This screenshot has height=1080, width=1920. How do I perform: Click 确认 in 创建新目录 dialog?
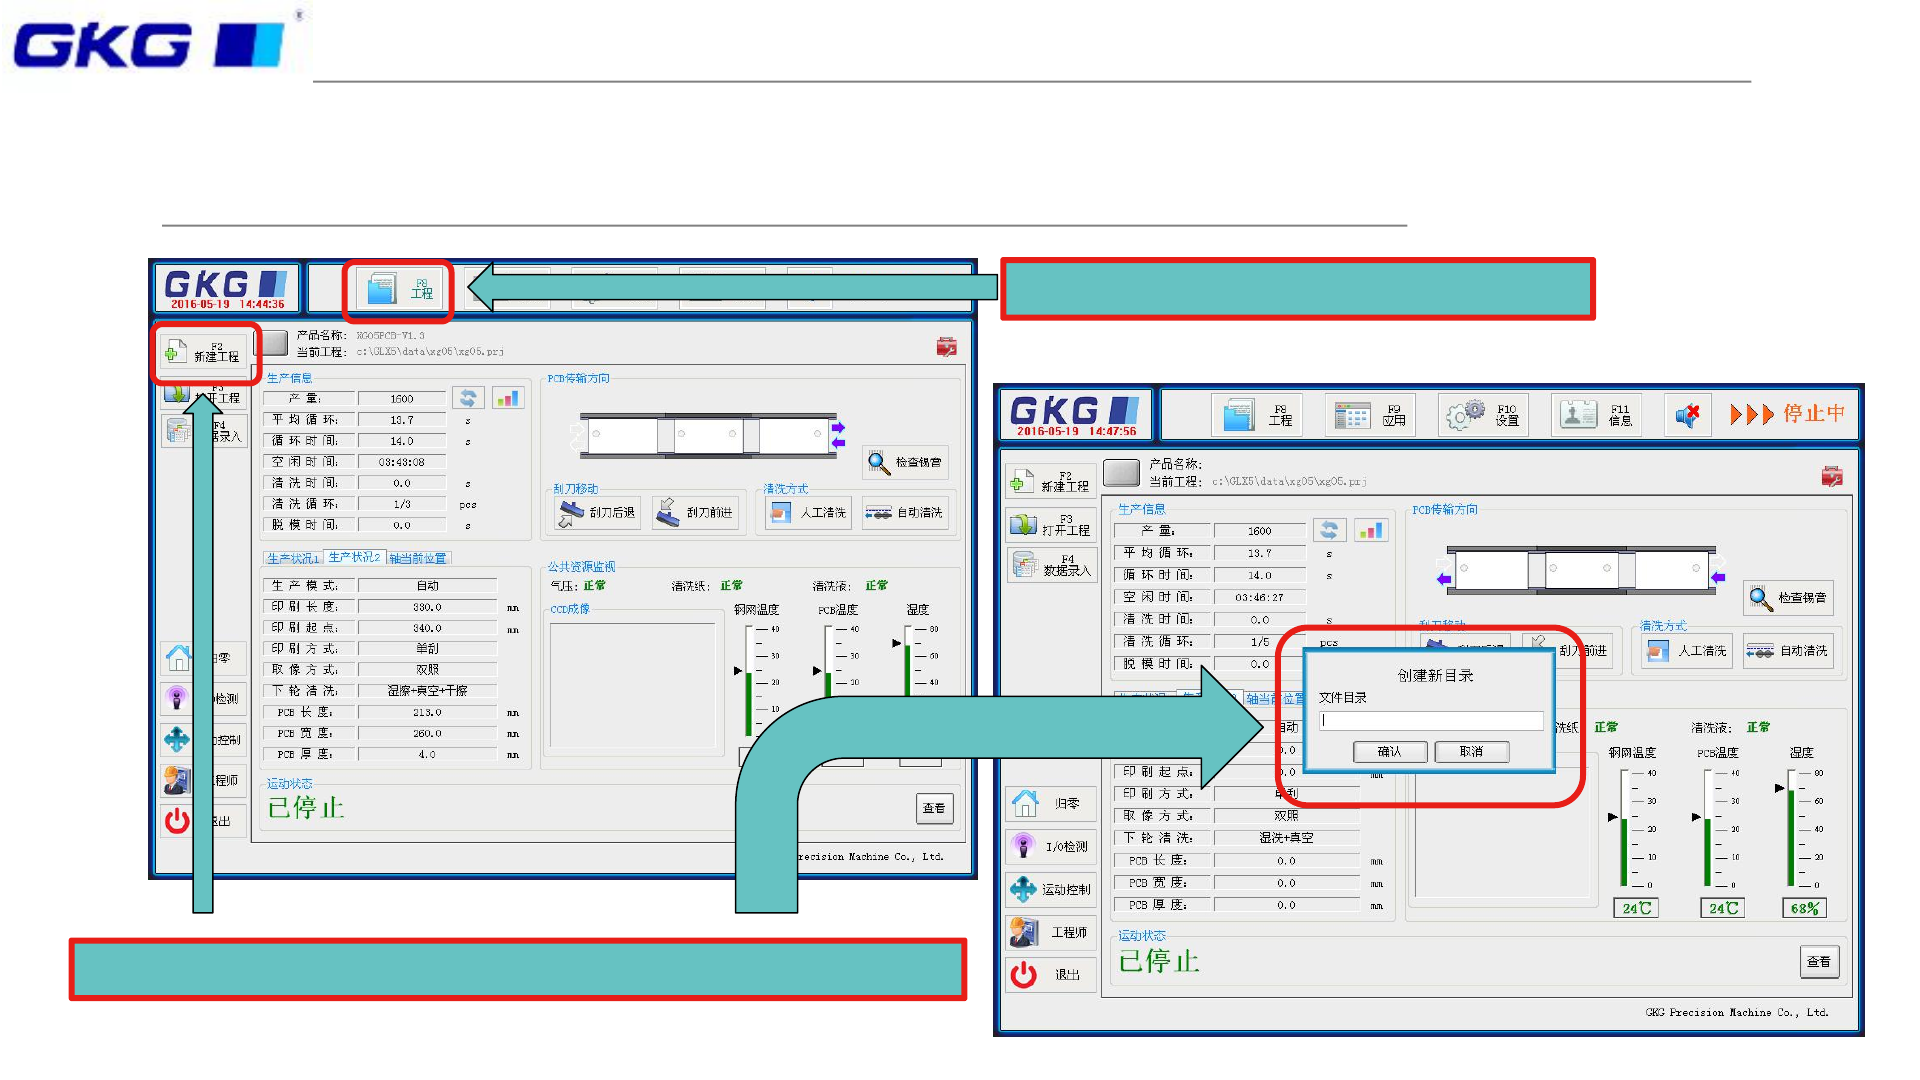(x=1389, y=752)
